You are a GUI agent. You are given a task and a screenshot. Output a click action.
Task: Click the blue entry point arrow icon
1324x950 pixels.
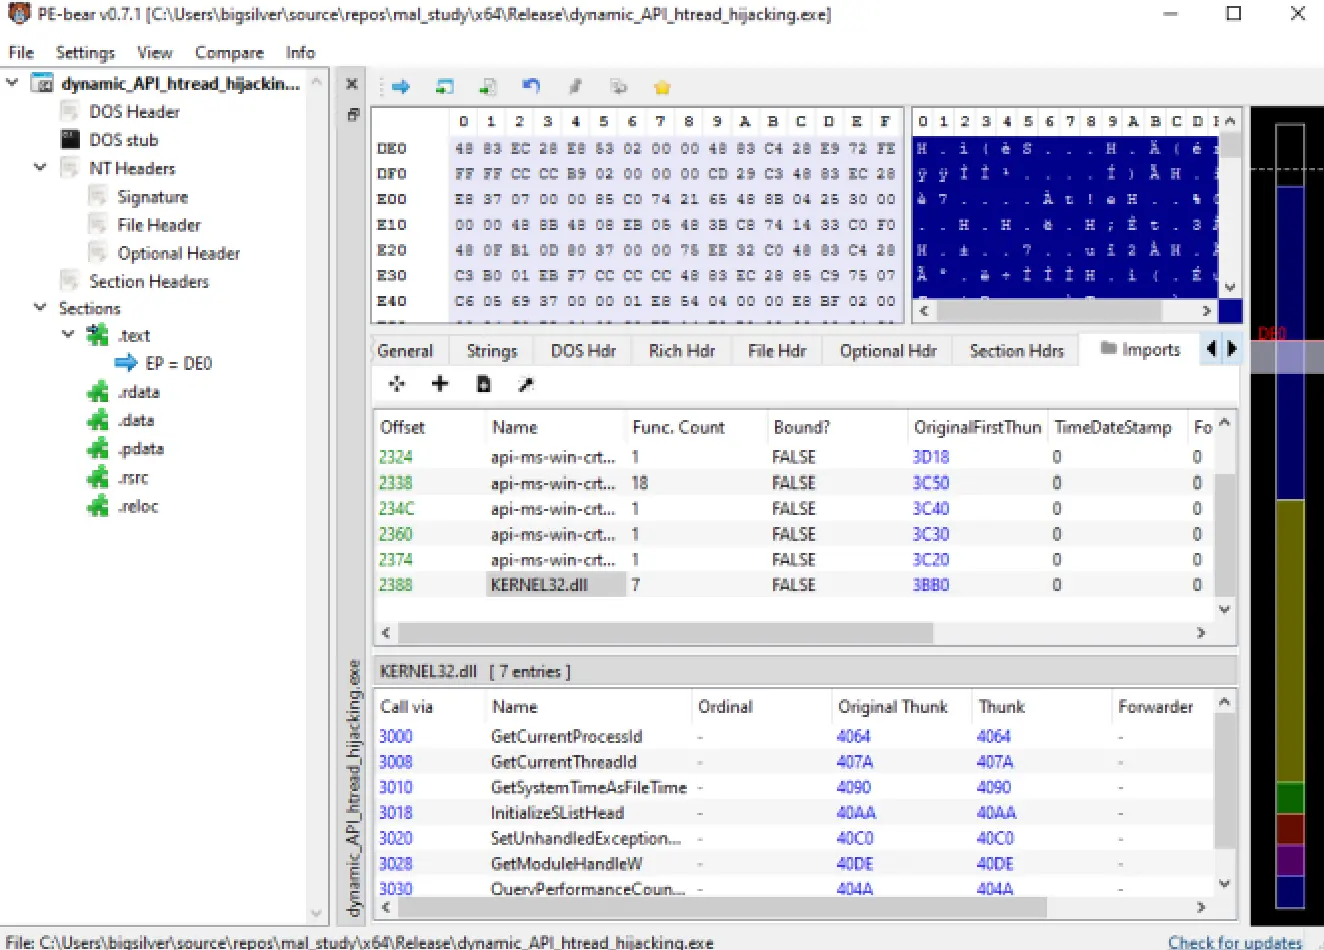(126, 363)
